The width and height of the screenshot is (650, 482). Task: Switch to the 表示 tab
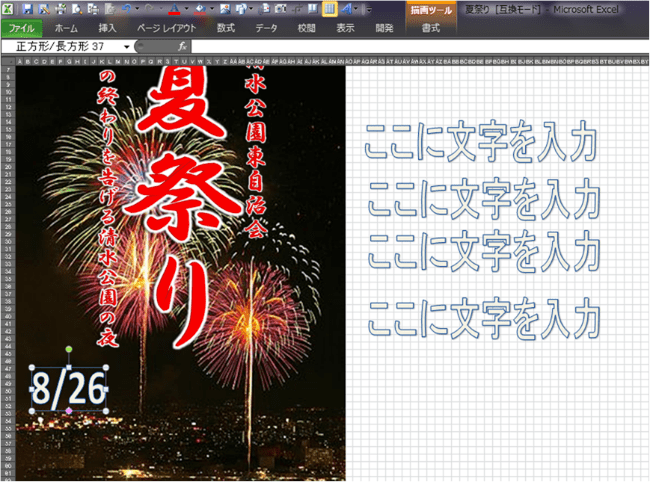(345, 28)
